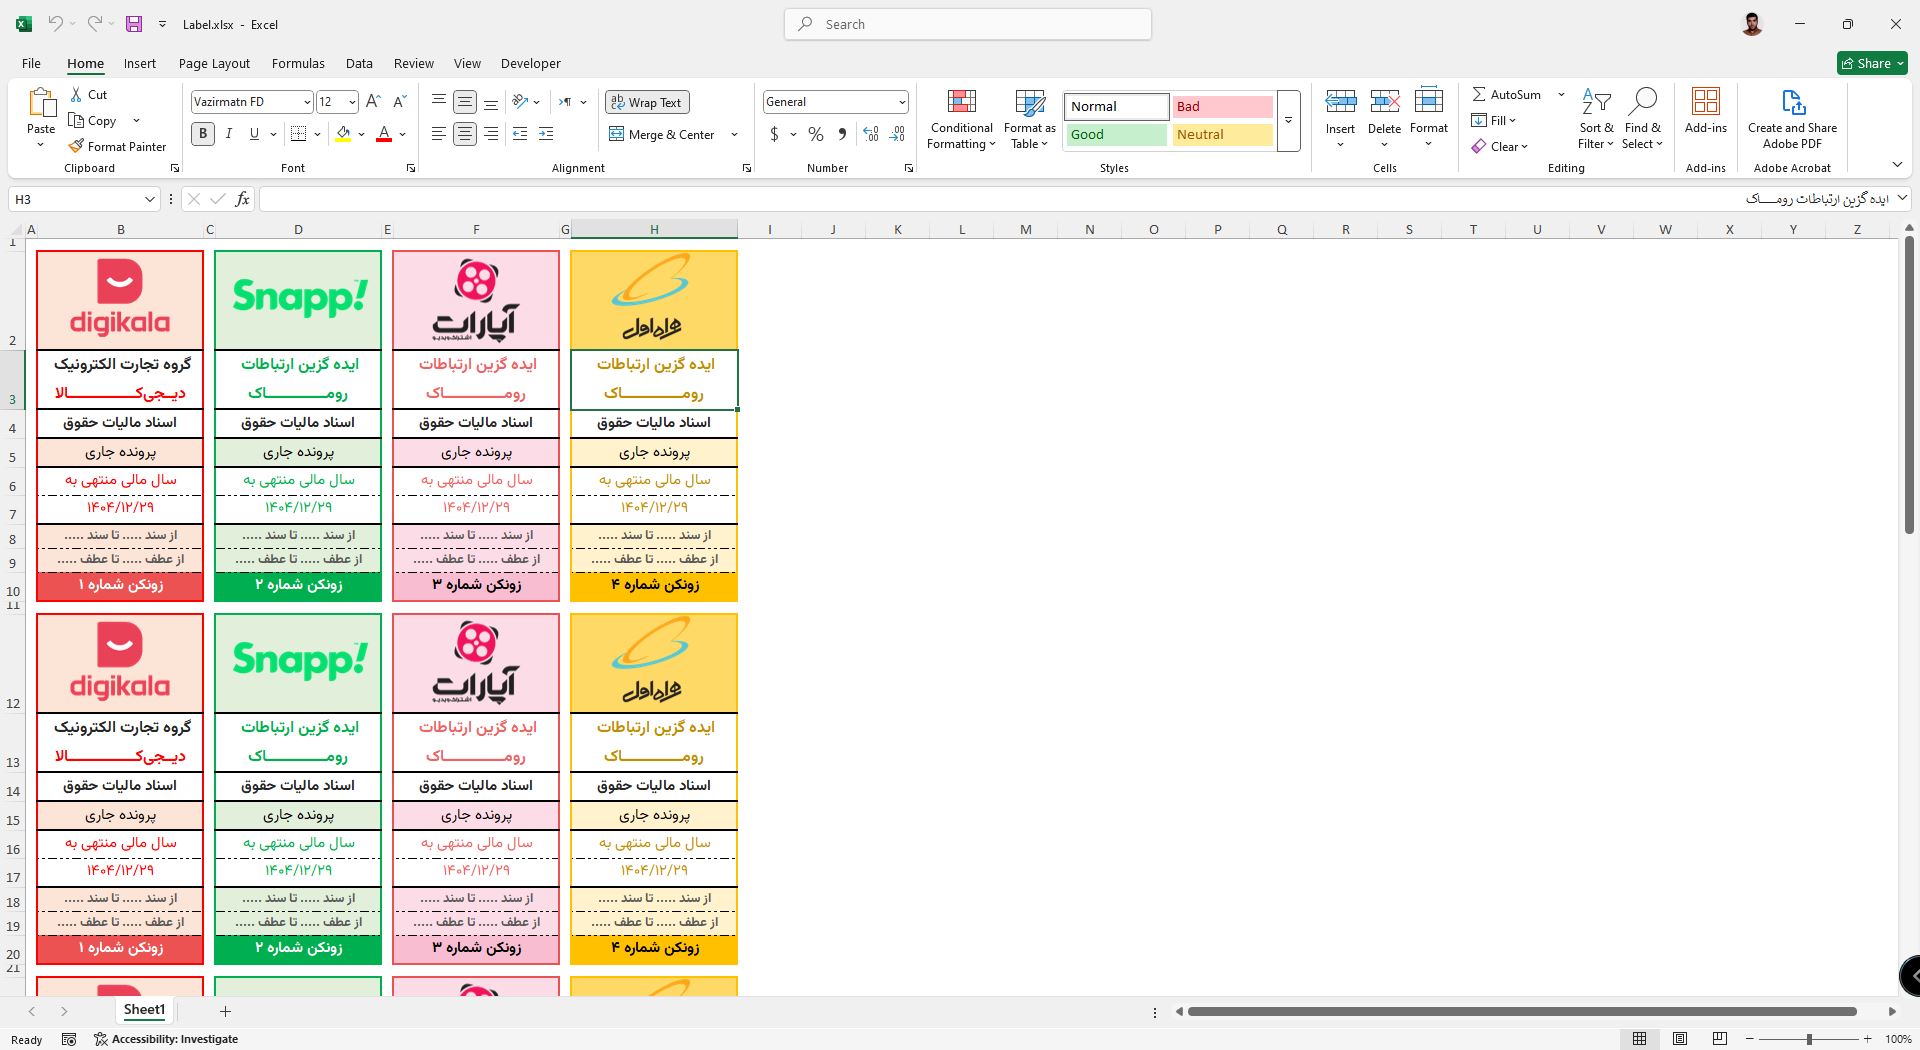The image size is (1920, 1050).
Task: Click the Increase Indent icon
Action: pos(546,134)
